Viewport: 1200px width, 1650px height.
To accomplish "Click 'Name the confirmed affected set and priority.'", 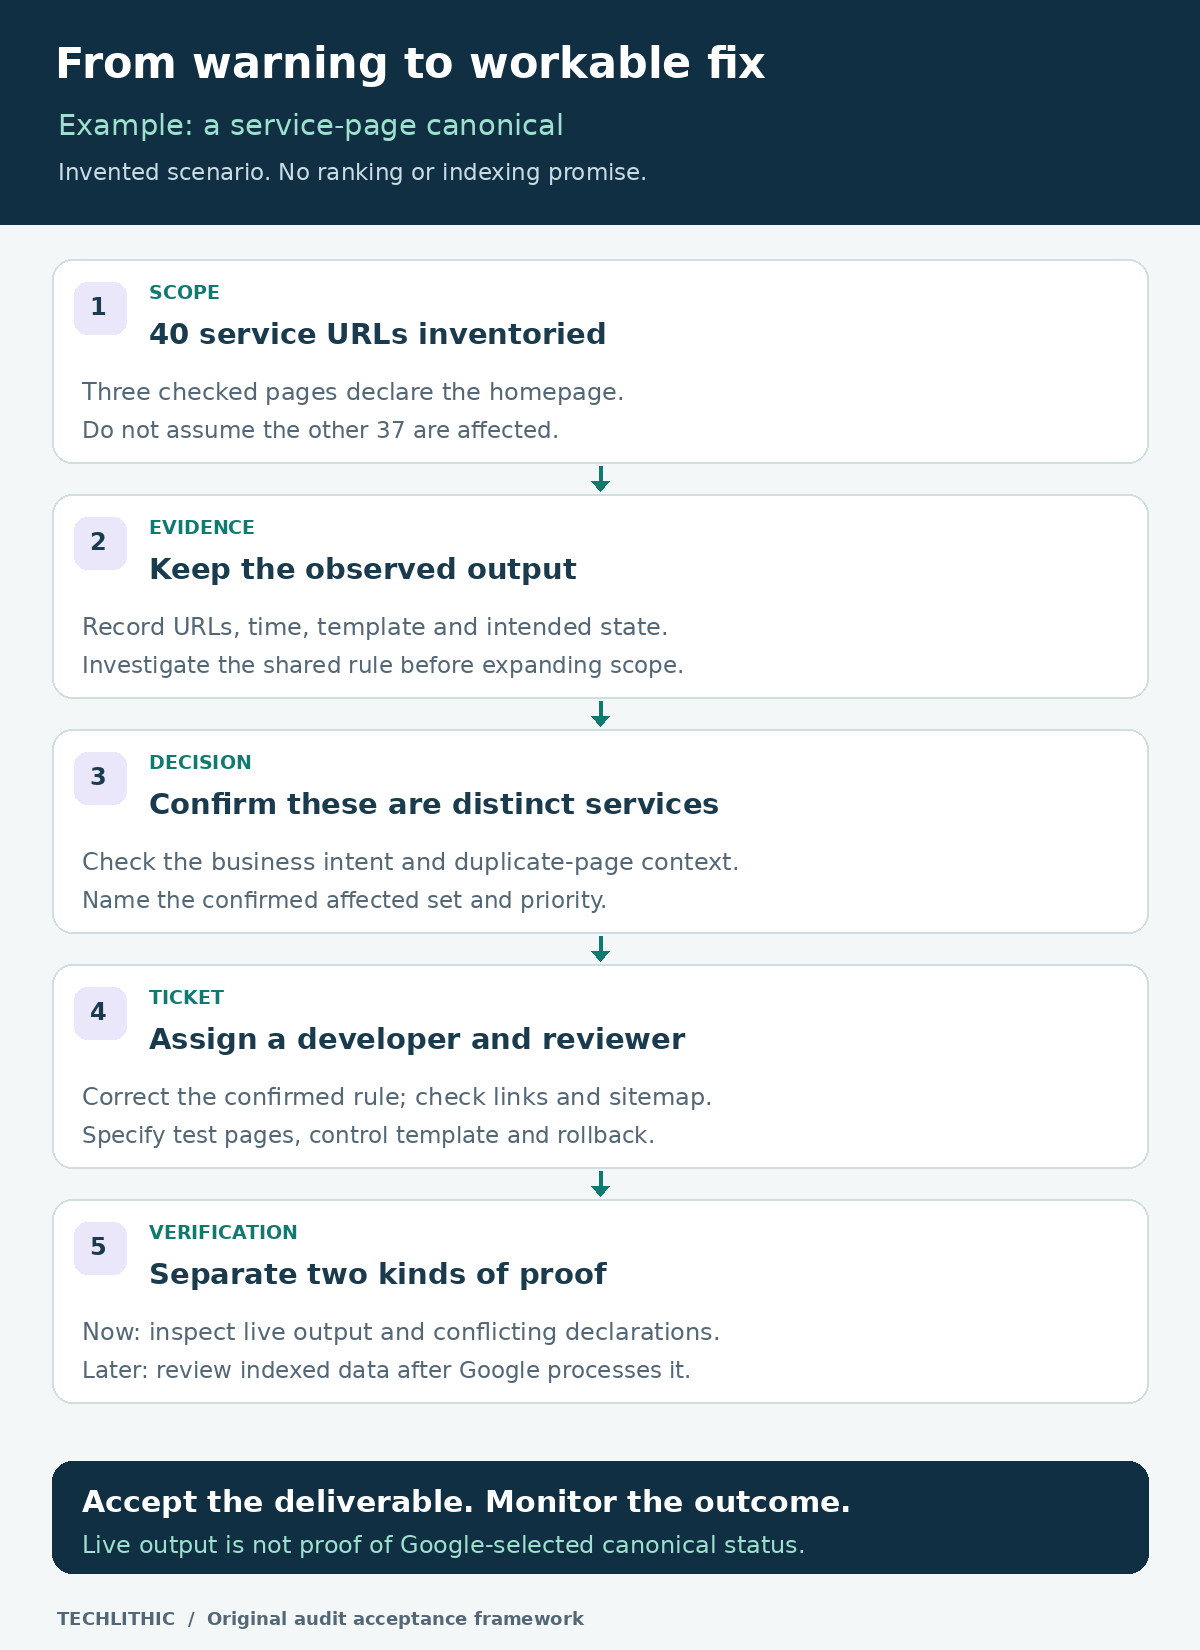I will (344, 900).
